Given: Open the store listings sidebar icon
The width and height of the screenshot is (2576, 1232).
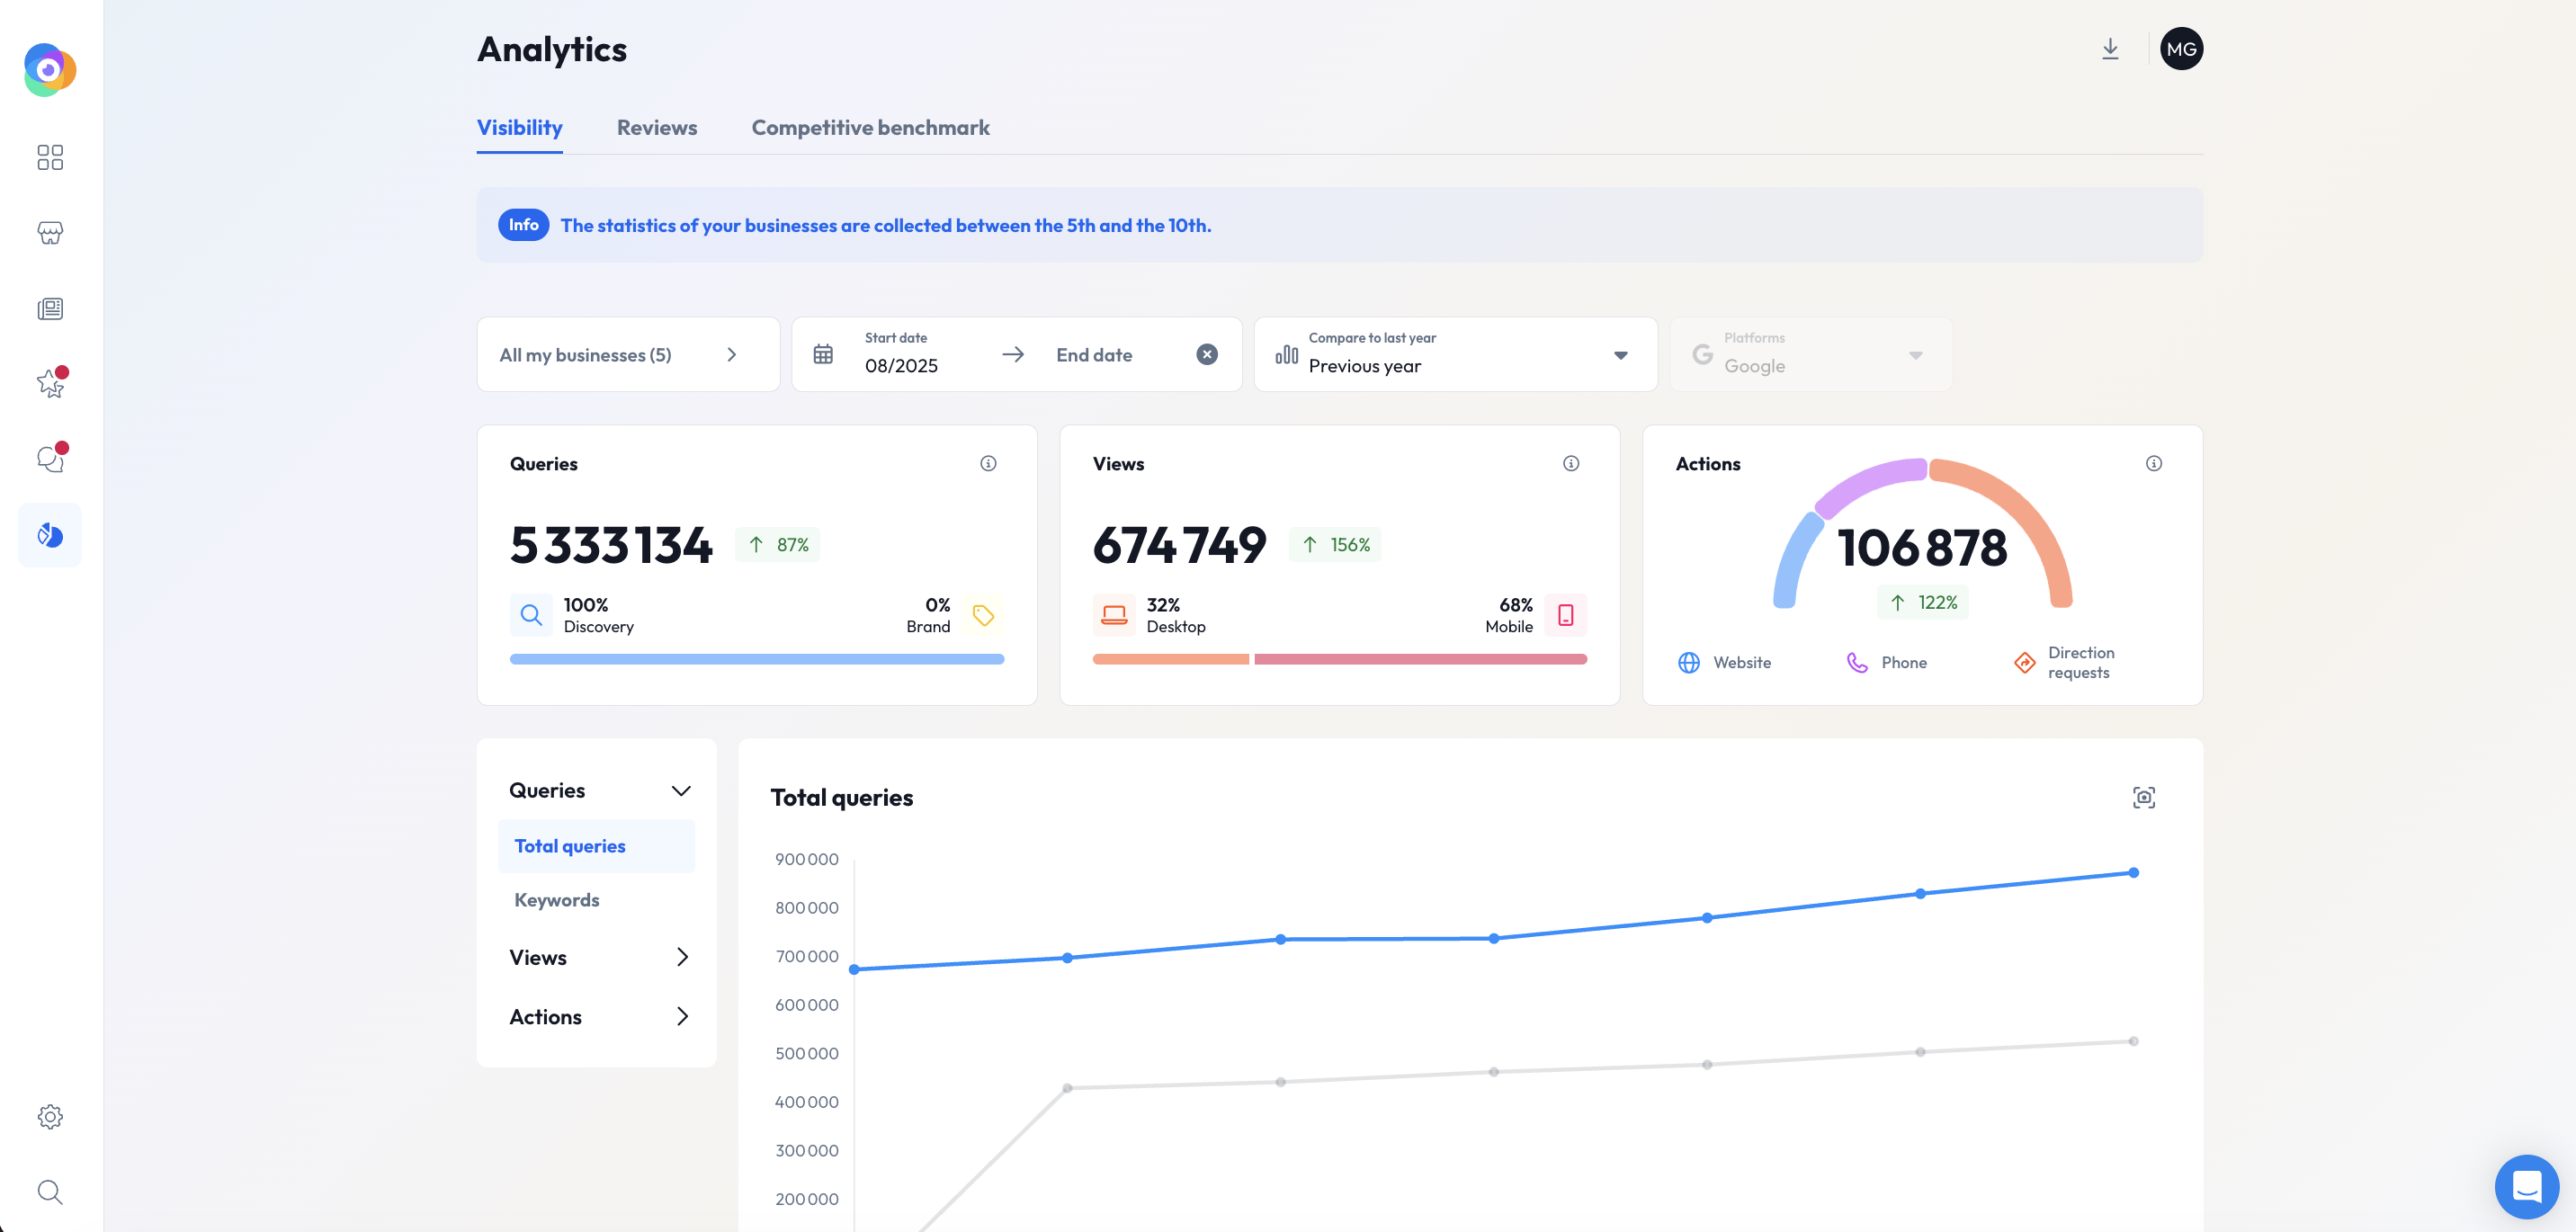Looking at the screenshot, I should point(50,233).
